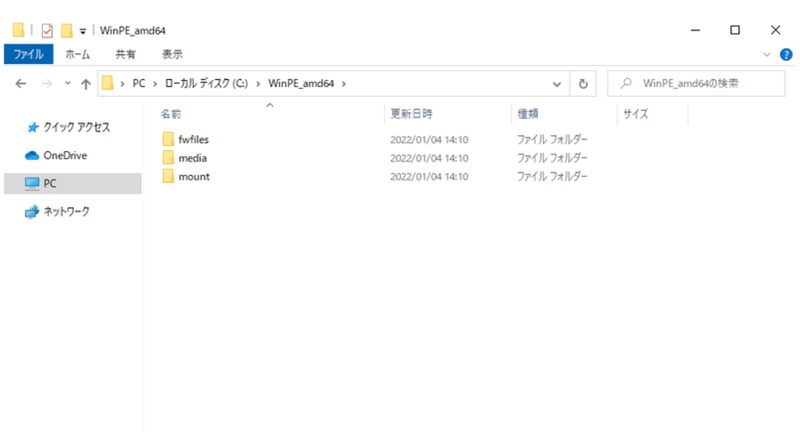Image resolution: width=800 pixels, height=432 pixels.
Task: Click the WinPE_amd64の検索 search box
Action: pos(696,84)
